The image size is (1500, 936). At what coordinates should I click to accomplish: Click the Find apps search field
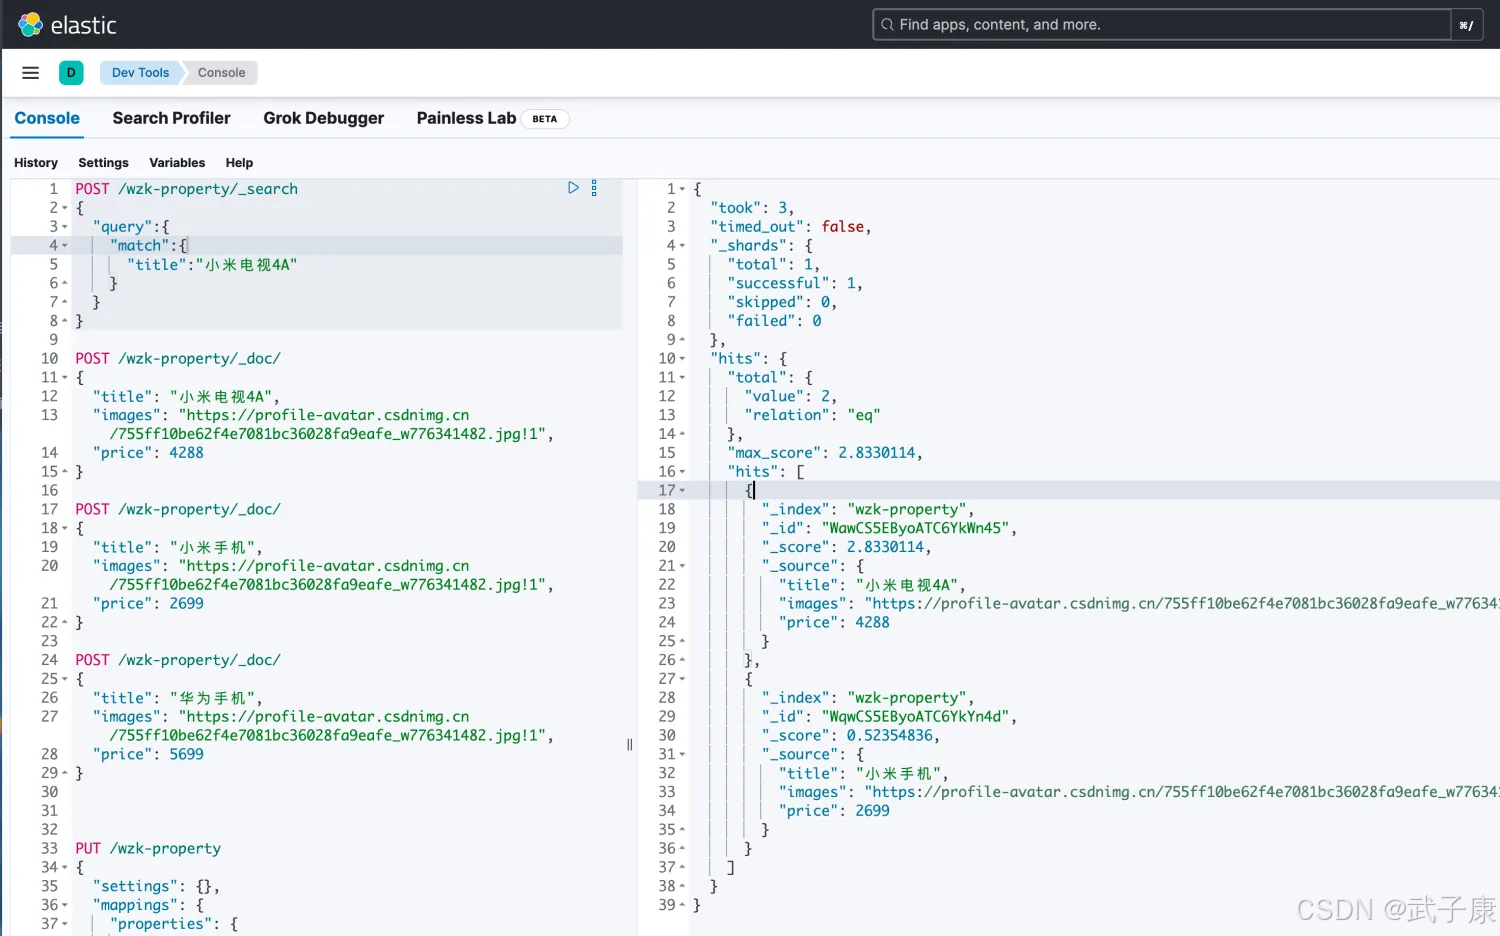(1160, 25)
